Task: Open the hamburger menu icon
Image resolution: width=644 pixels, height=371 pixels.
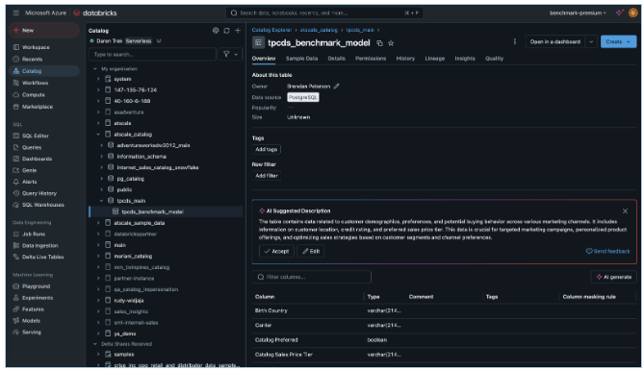Action: (16, 13)
